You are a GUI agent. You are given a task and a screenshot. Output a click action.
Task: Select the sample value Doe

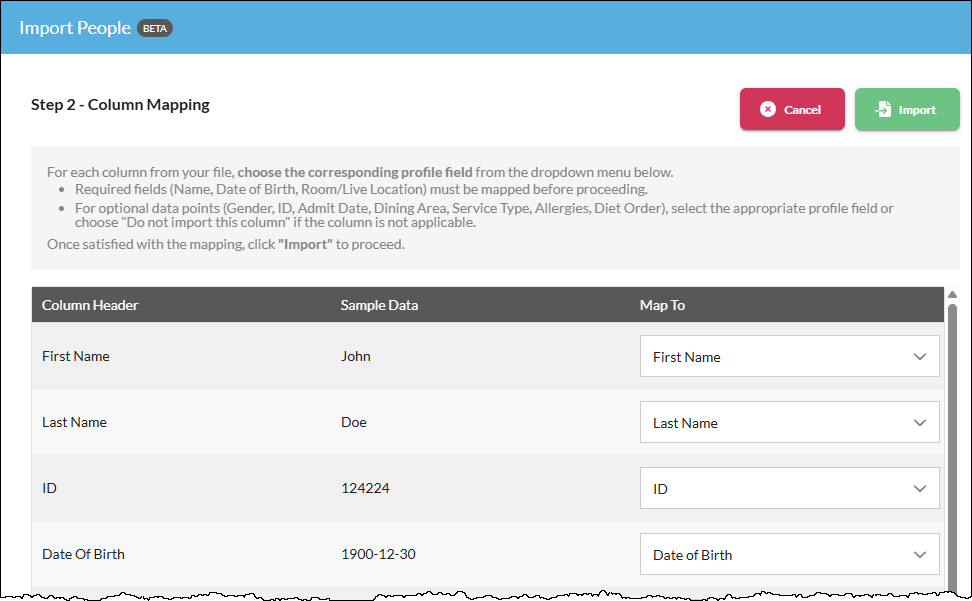353,423
